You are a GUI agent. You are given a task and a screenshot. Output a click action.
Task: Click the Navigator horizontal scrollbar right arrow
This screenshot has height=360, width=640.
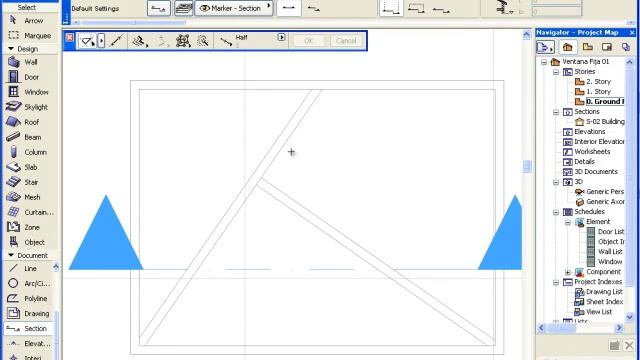point(619,327)
